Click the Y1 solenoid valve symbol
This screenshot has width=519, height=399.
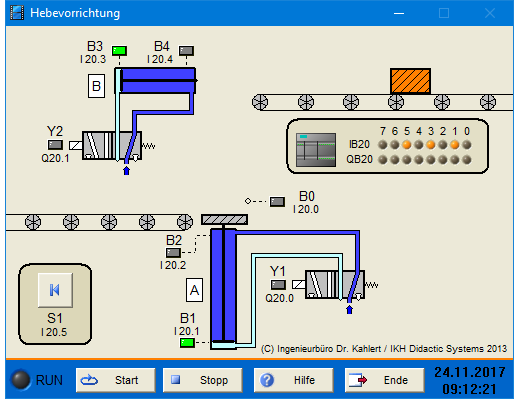[x=335, y=284]
